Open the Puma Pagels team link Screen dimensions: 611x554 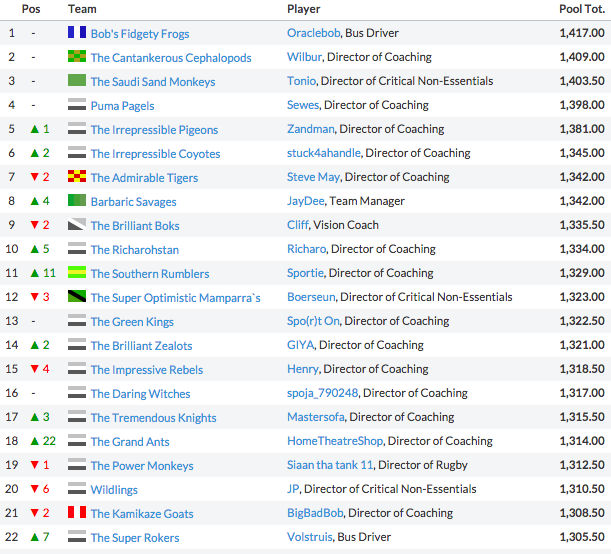(122, 106)
